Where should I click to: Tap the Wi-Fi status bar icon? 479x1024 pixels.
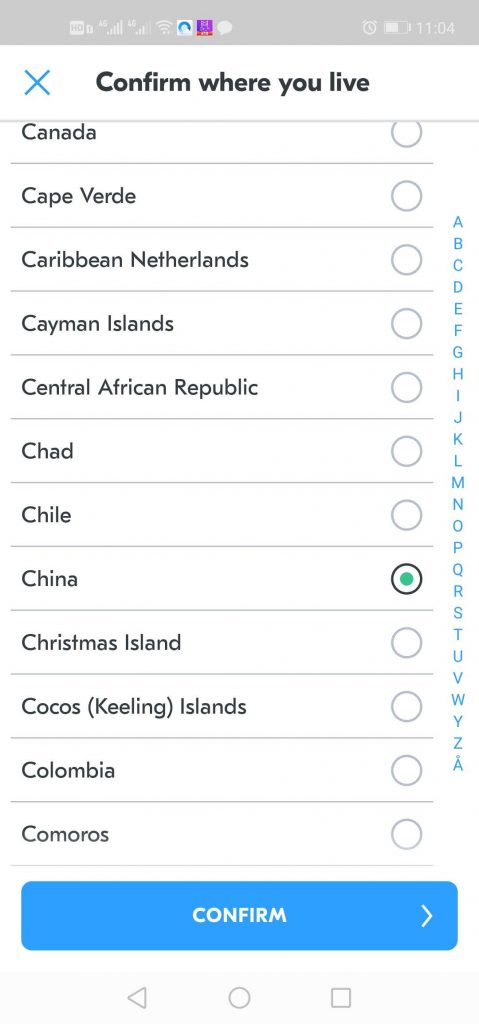coord(165,27)
